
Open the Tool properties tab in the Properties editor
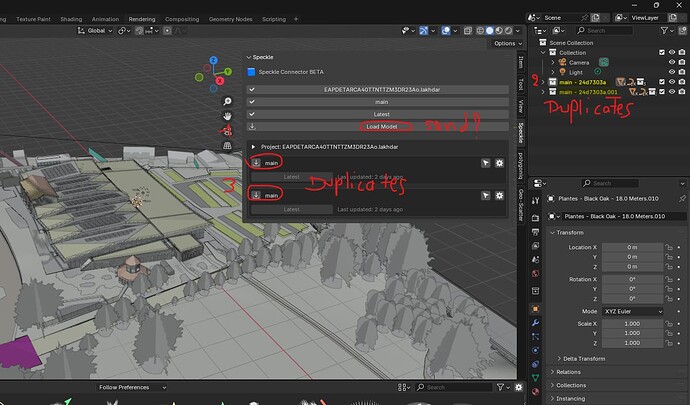[x=536, y=201]
